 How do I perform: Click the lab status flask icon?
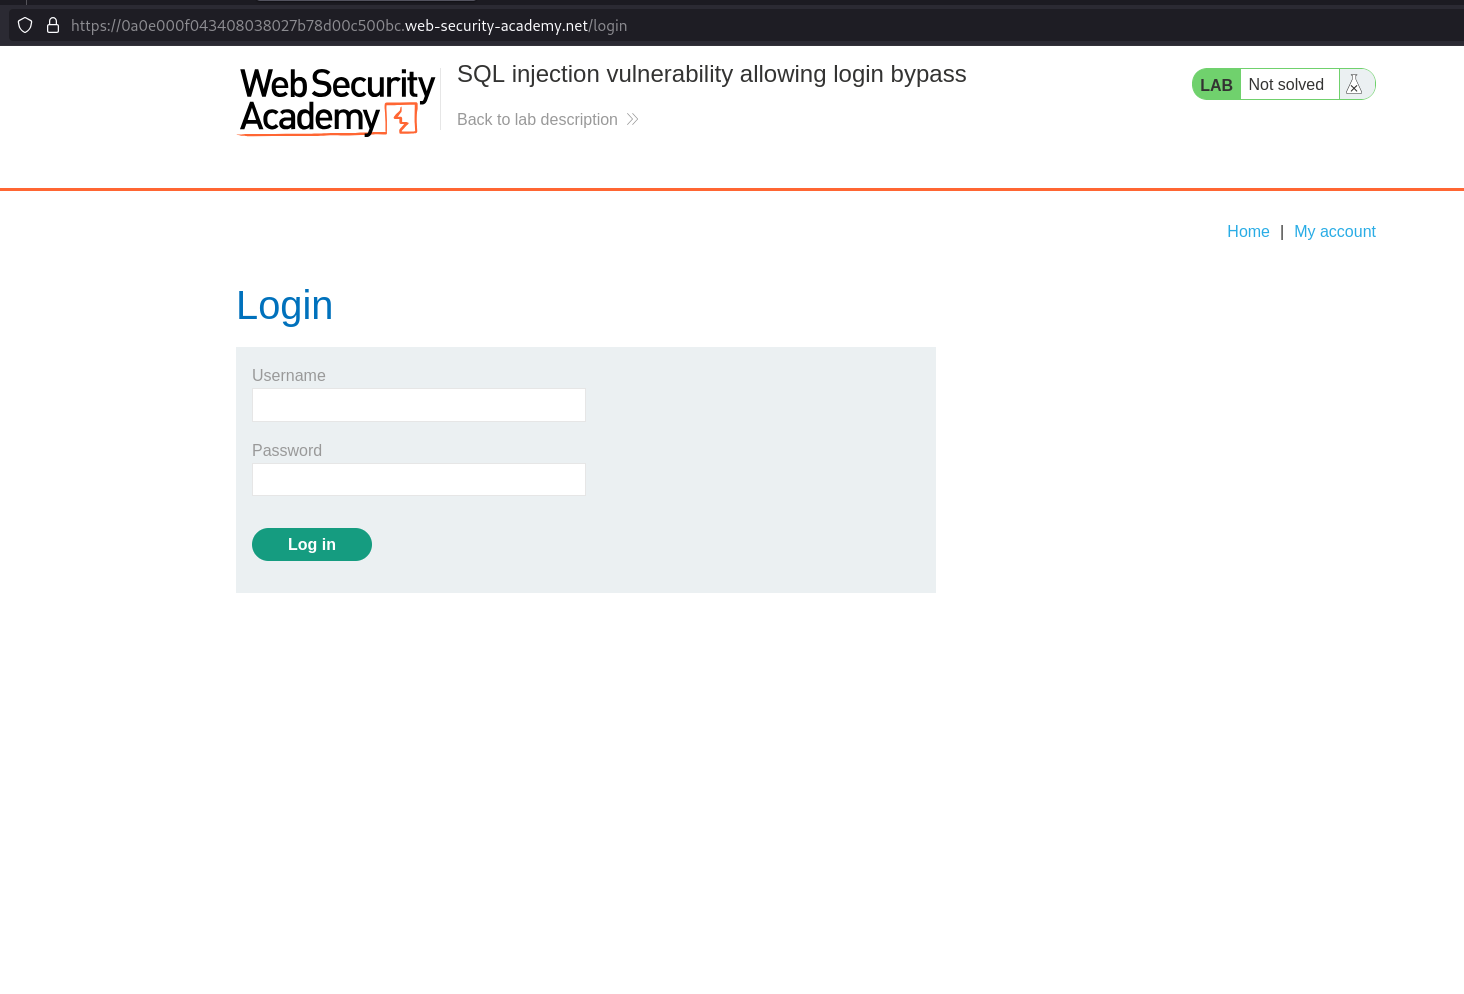click(x=1355, y=85)
